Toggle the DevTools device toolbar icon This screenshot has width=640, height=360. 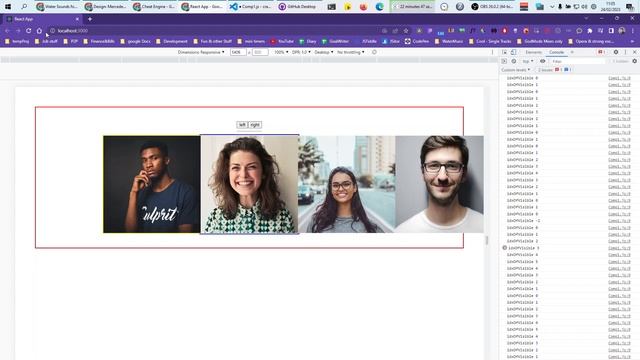(513, 52)
